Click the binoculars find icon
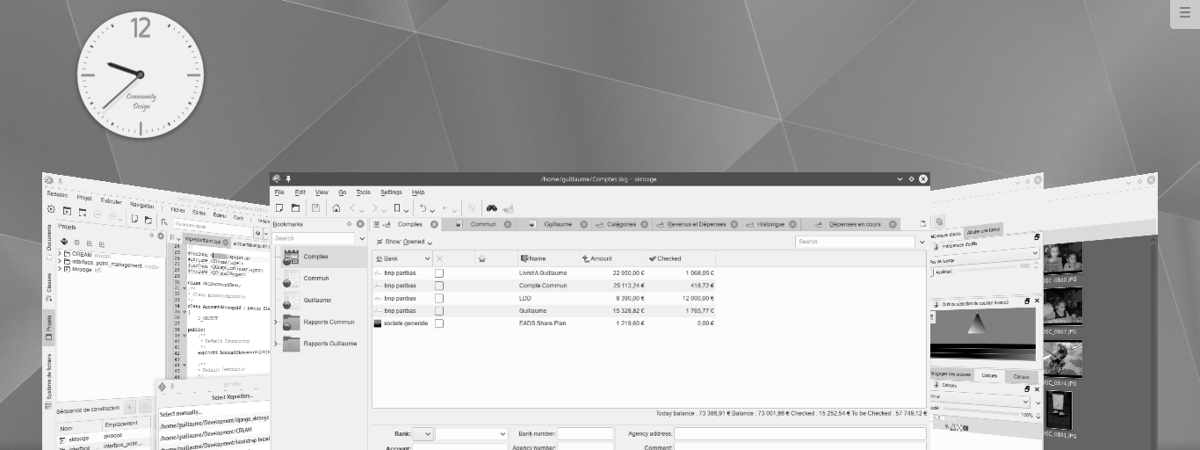The image size is (1200, 450). [x=491, y=208]
